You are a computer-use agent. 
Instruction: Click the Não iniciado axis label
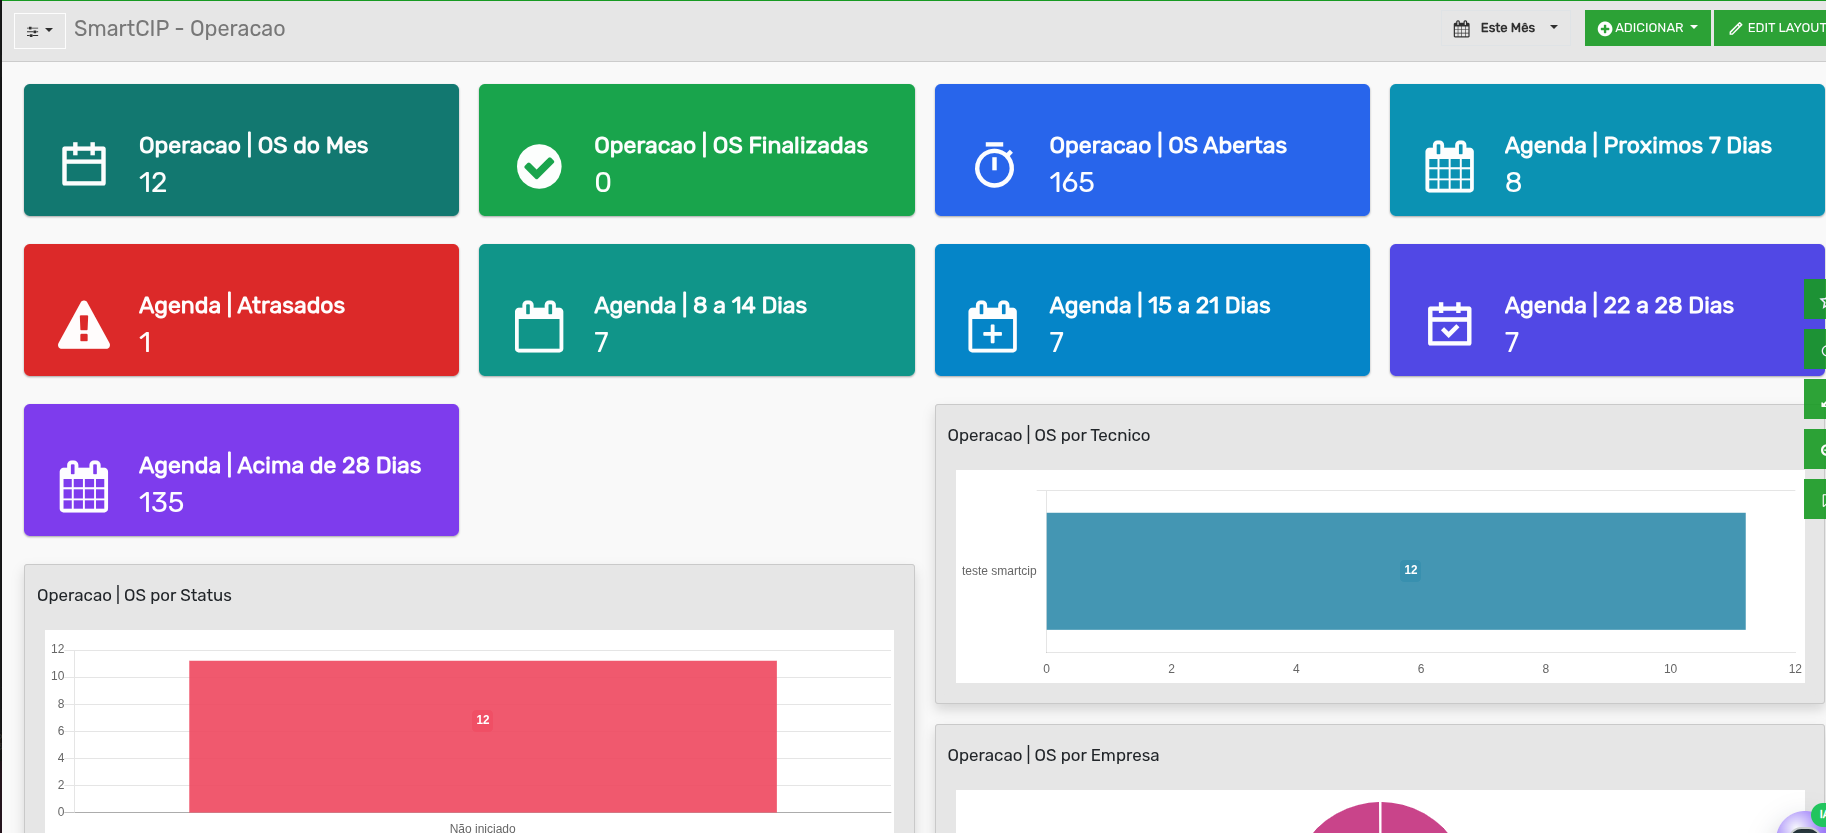coord(483,828)
